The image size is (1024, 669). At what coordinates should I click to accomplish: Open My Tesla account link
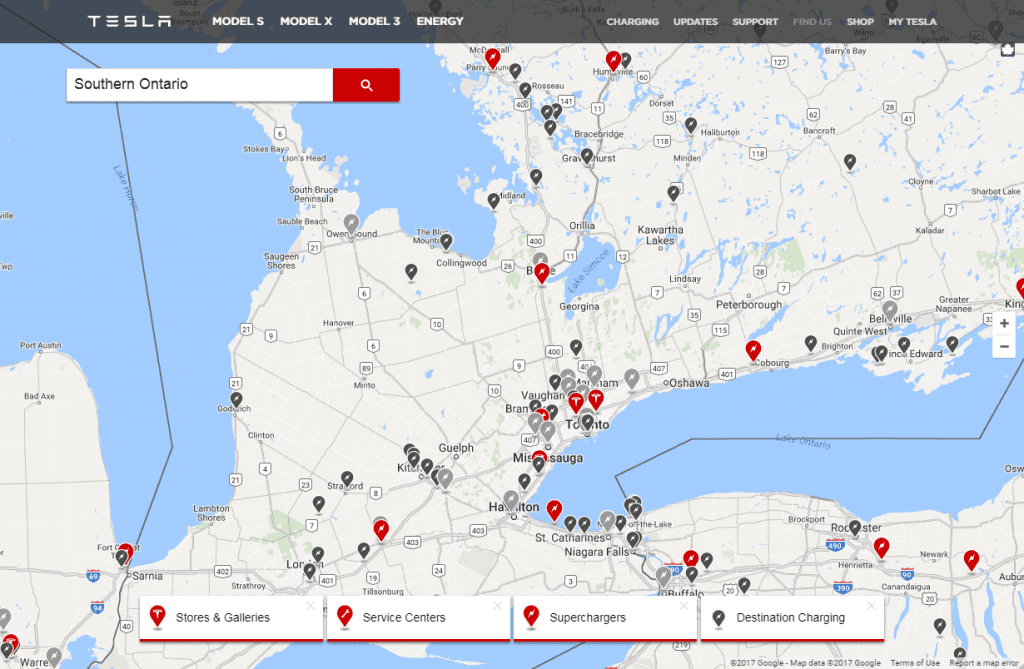tap(912, 22)
